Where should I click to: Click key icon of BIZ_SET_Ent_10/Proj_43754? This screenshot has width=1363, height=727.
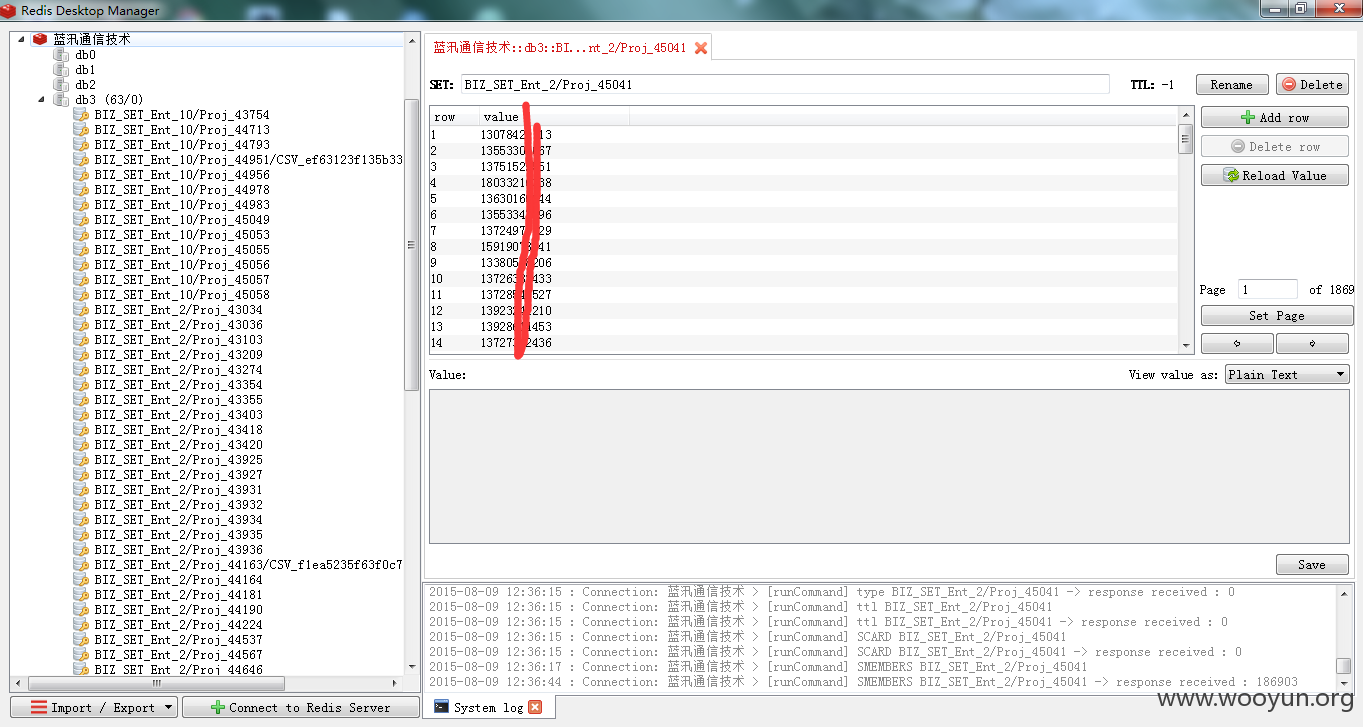point(81,115)
